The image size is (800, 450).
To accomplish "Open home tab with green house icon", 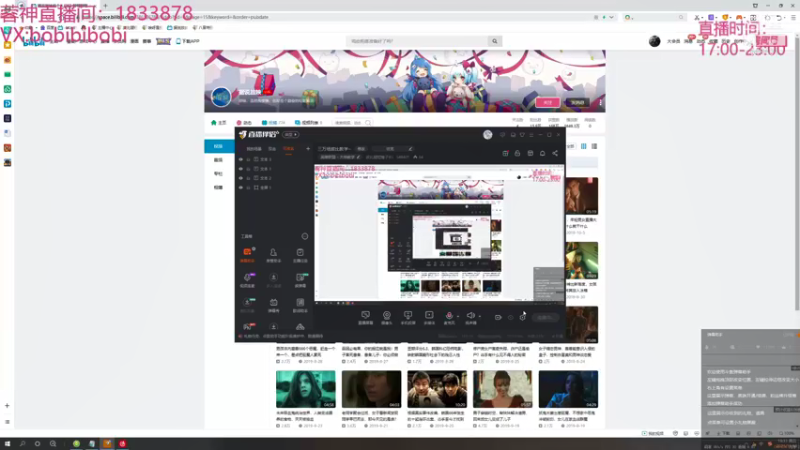I will [218, 123].
